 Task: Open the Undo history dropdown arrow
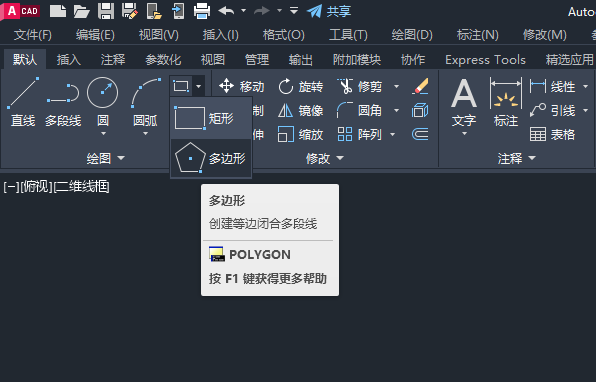pos(244,11)
